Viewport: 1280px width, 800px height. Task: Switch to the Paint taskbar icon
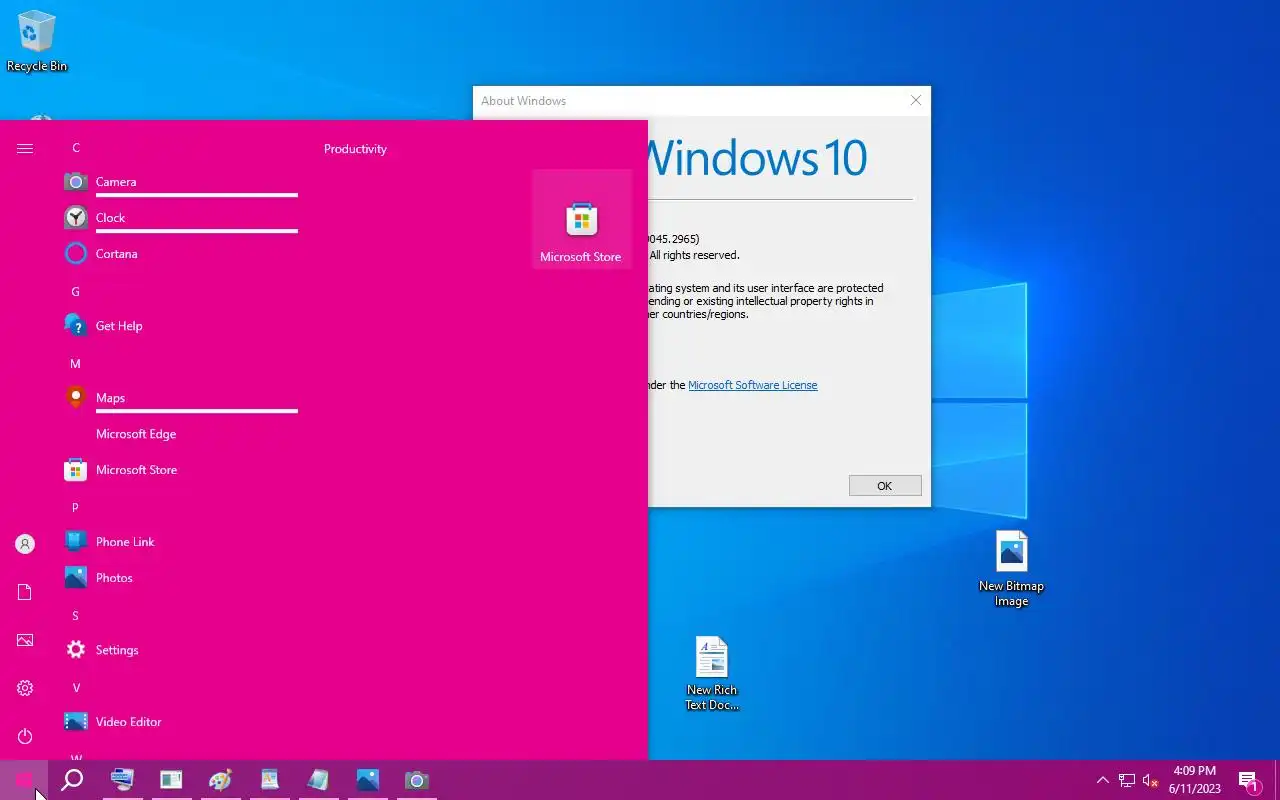[220, 780]
